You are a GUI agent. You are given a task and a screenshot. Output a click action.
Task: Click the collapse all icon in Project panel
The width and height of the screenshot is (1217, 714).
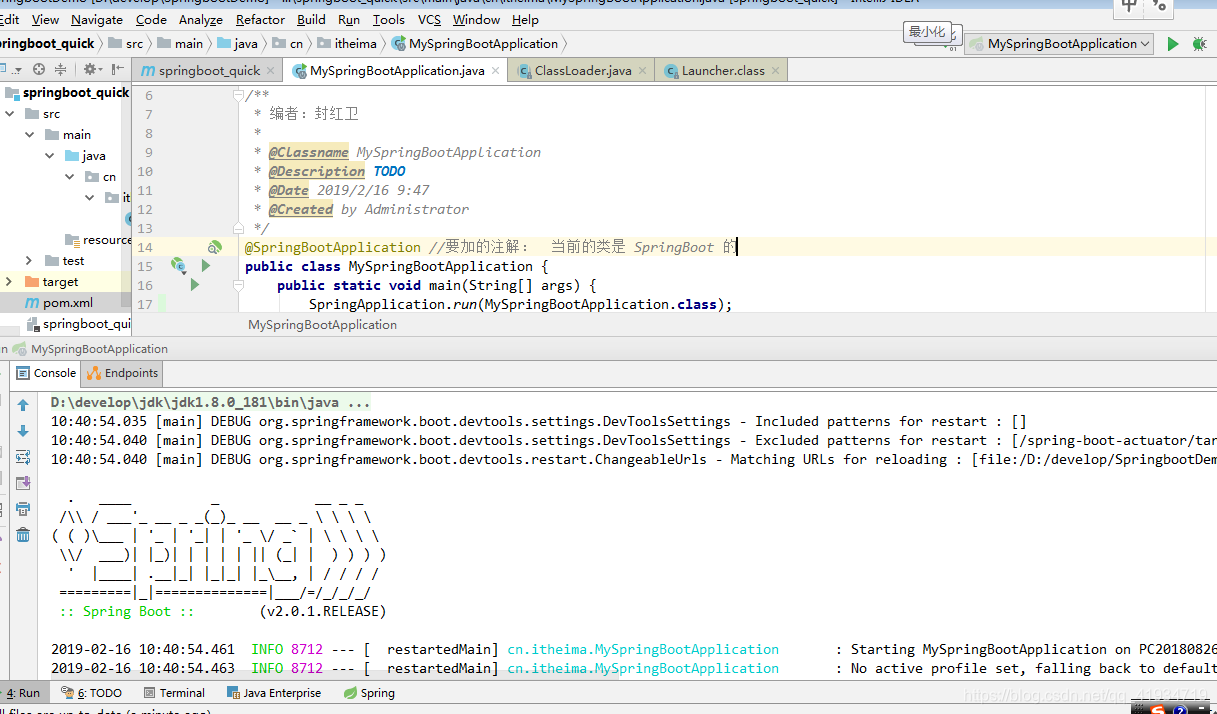(61, 70)
